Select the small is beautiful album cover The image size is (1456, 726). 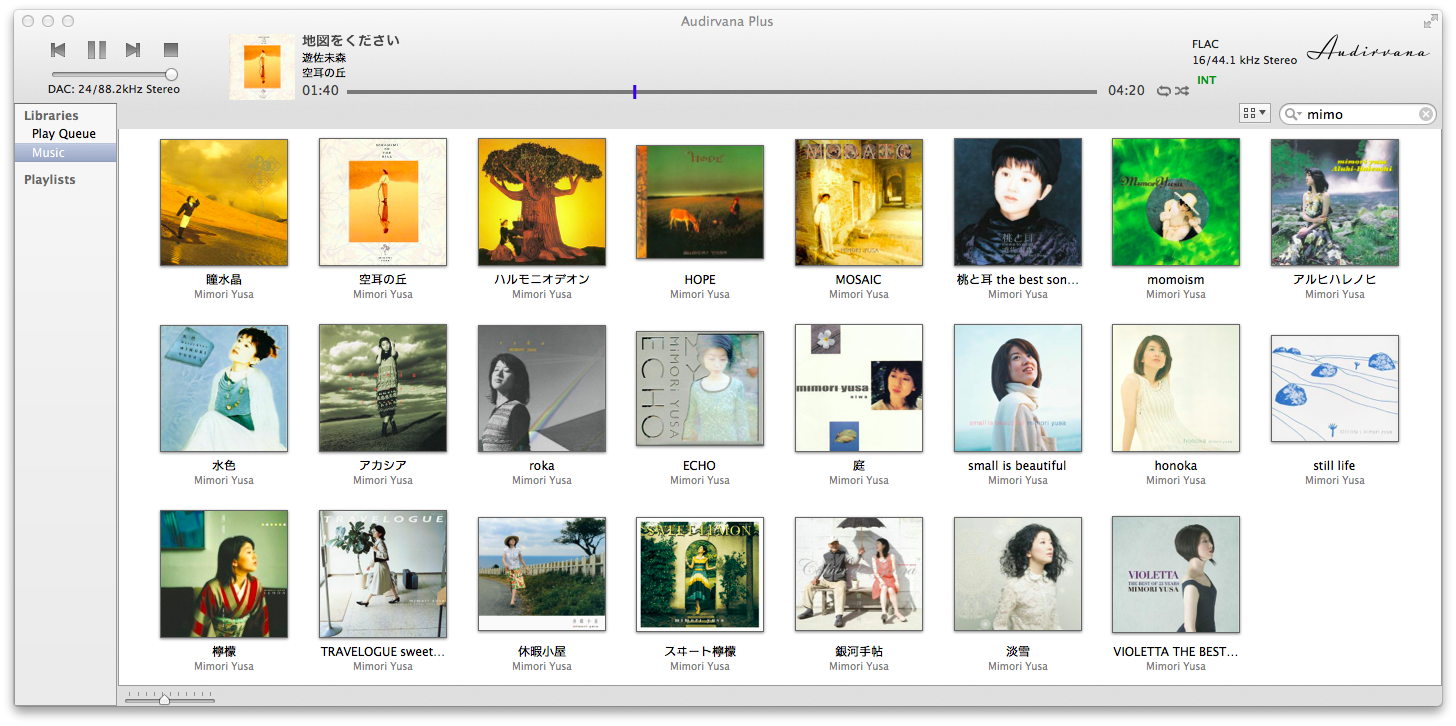tap(1018, 388)
